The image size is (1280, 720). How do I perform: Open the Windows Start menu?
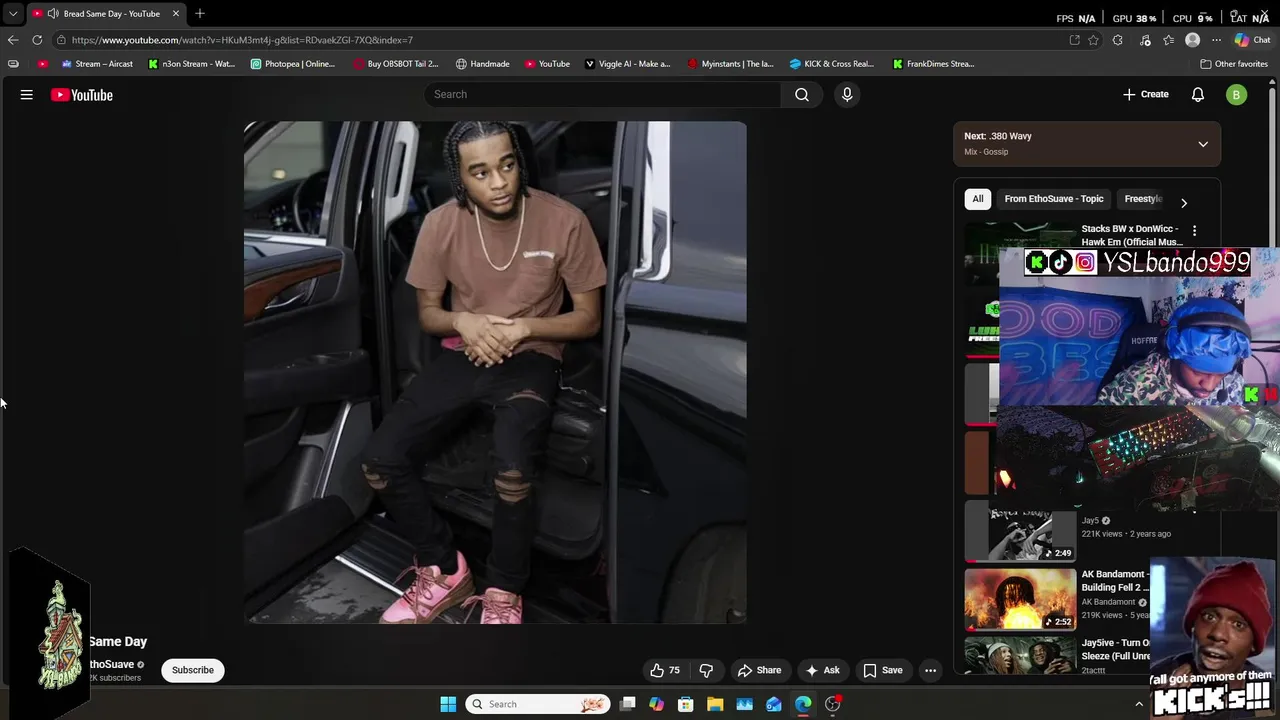click(x=448, y=704)
